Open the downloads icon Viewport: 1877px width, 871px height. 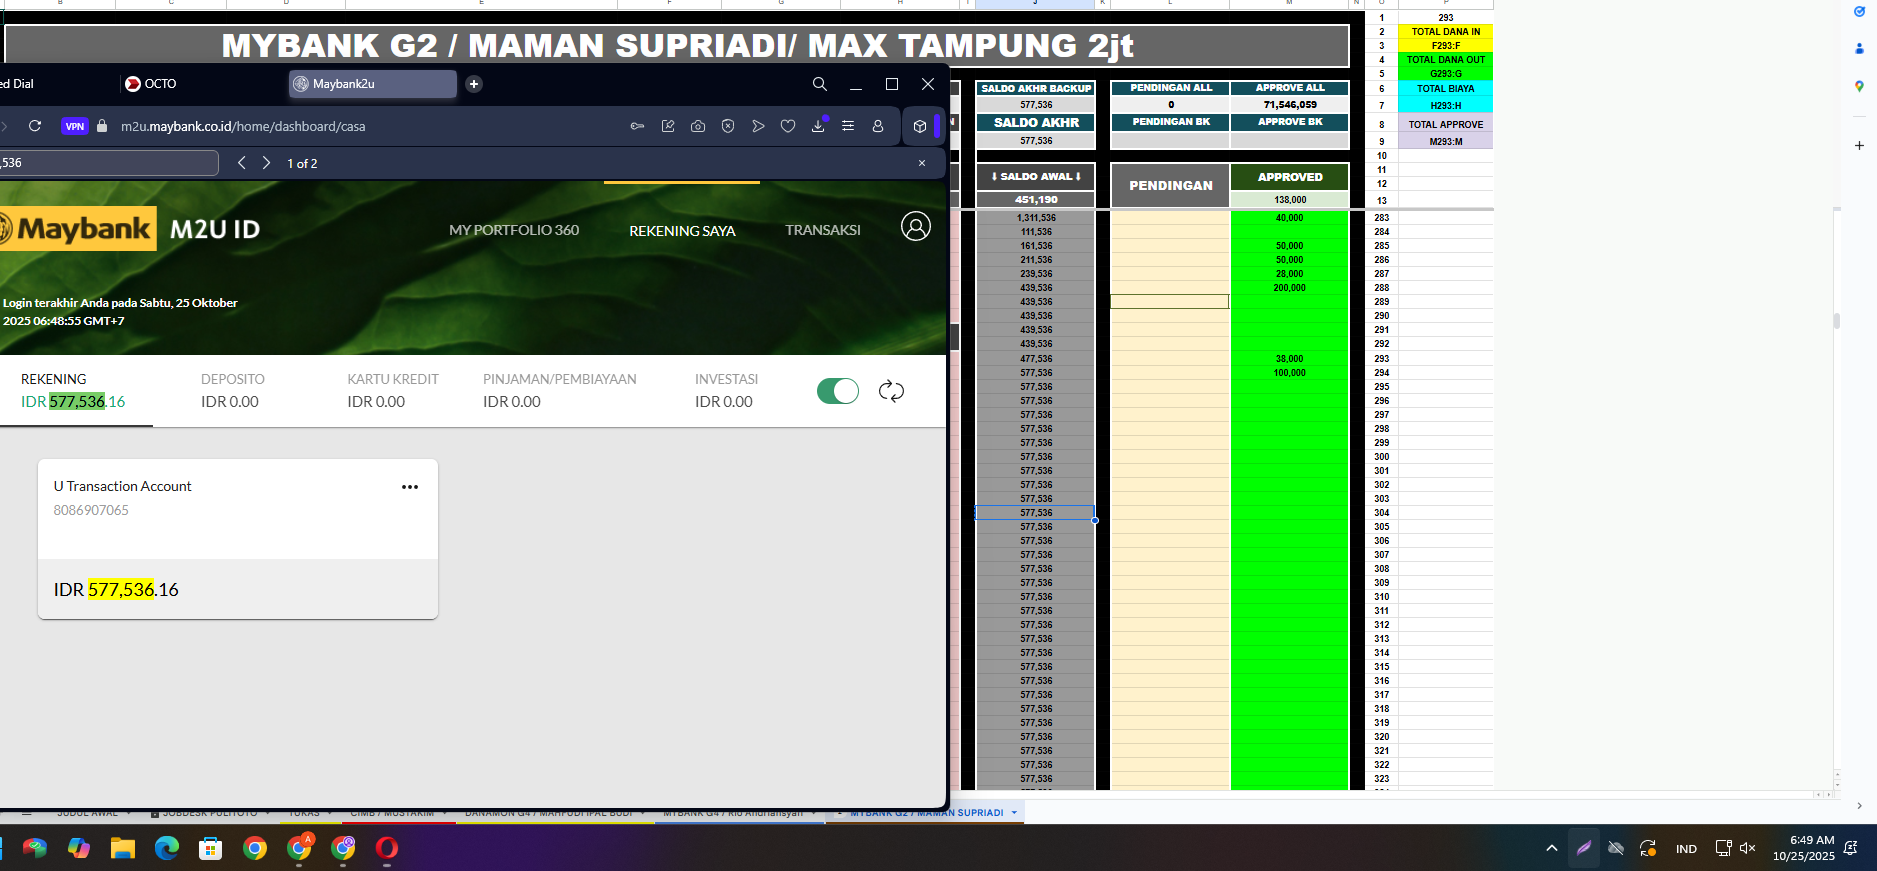(818, 126)
